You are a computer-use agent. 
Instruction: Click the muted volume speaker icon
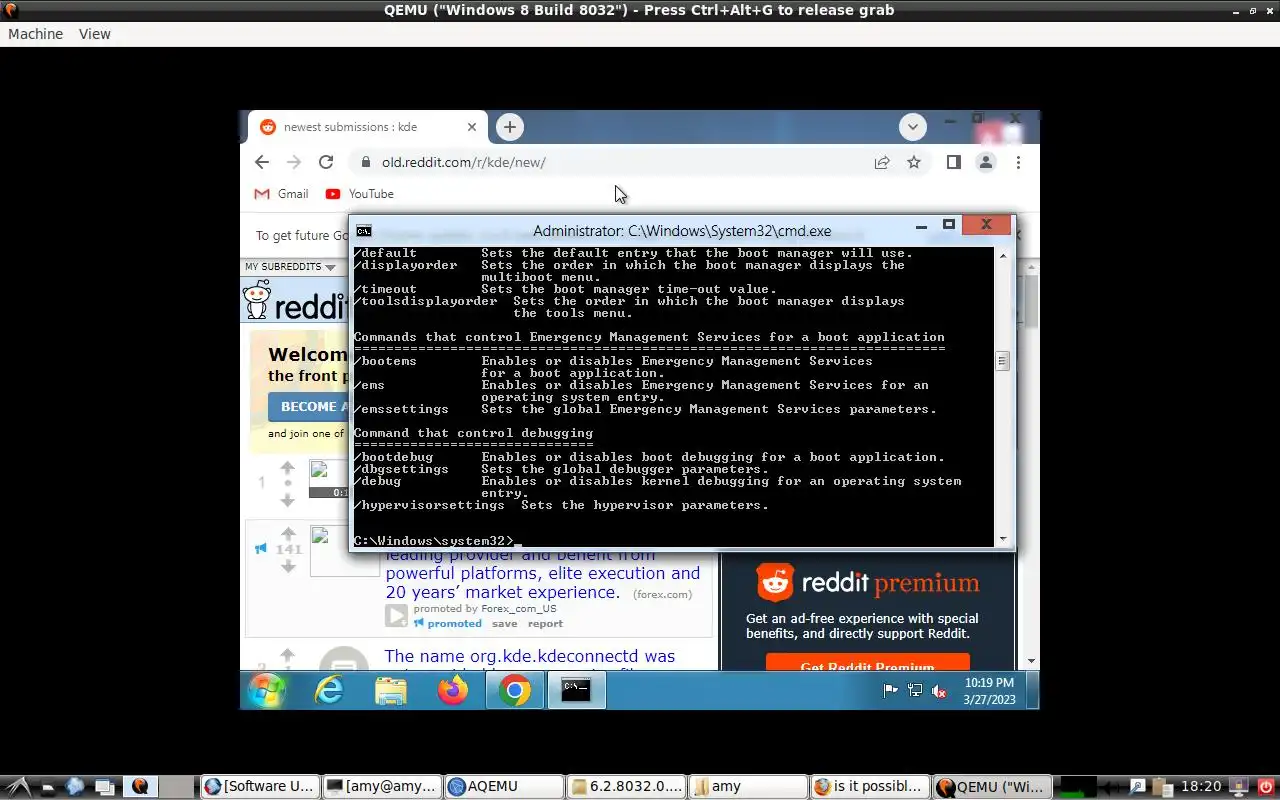pyautogui.click(x=939, y=690)
